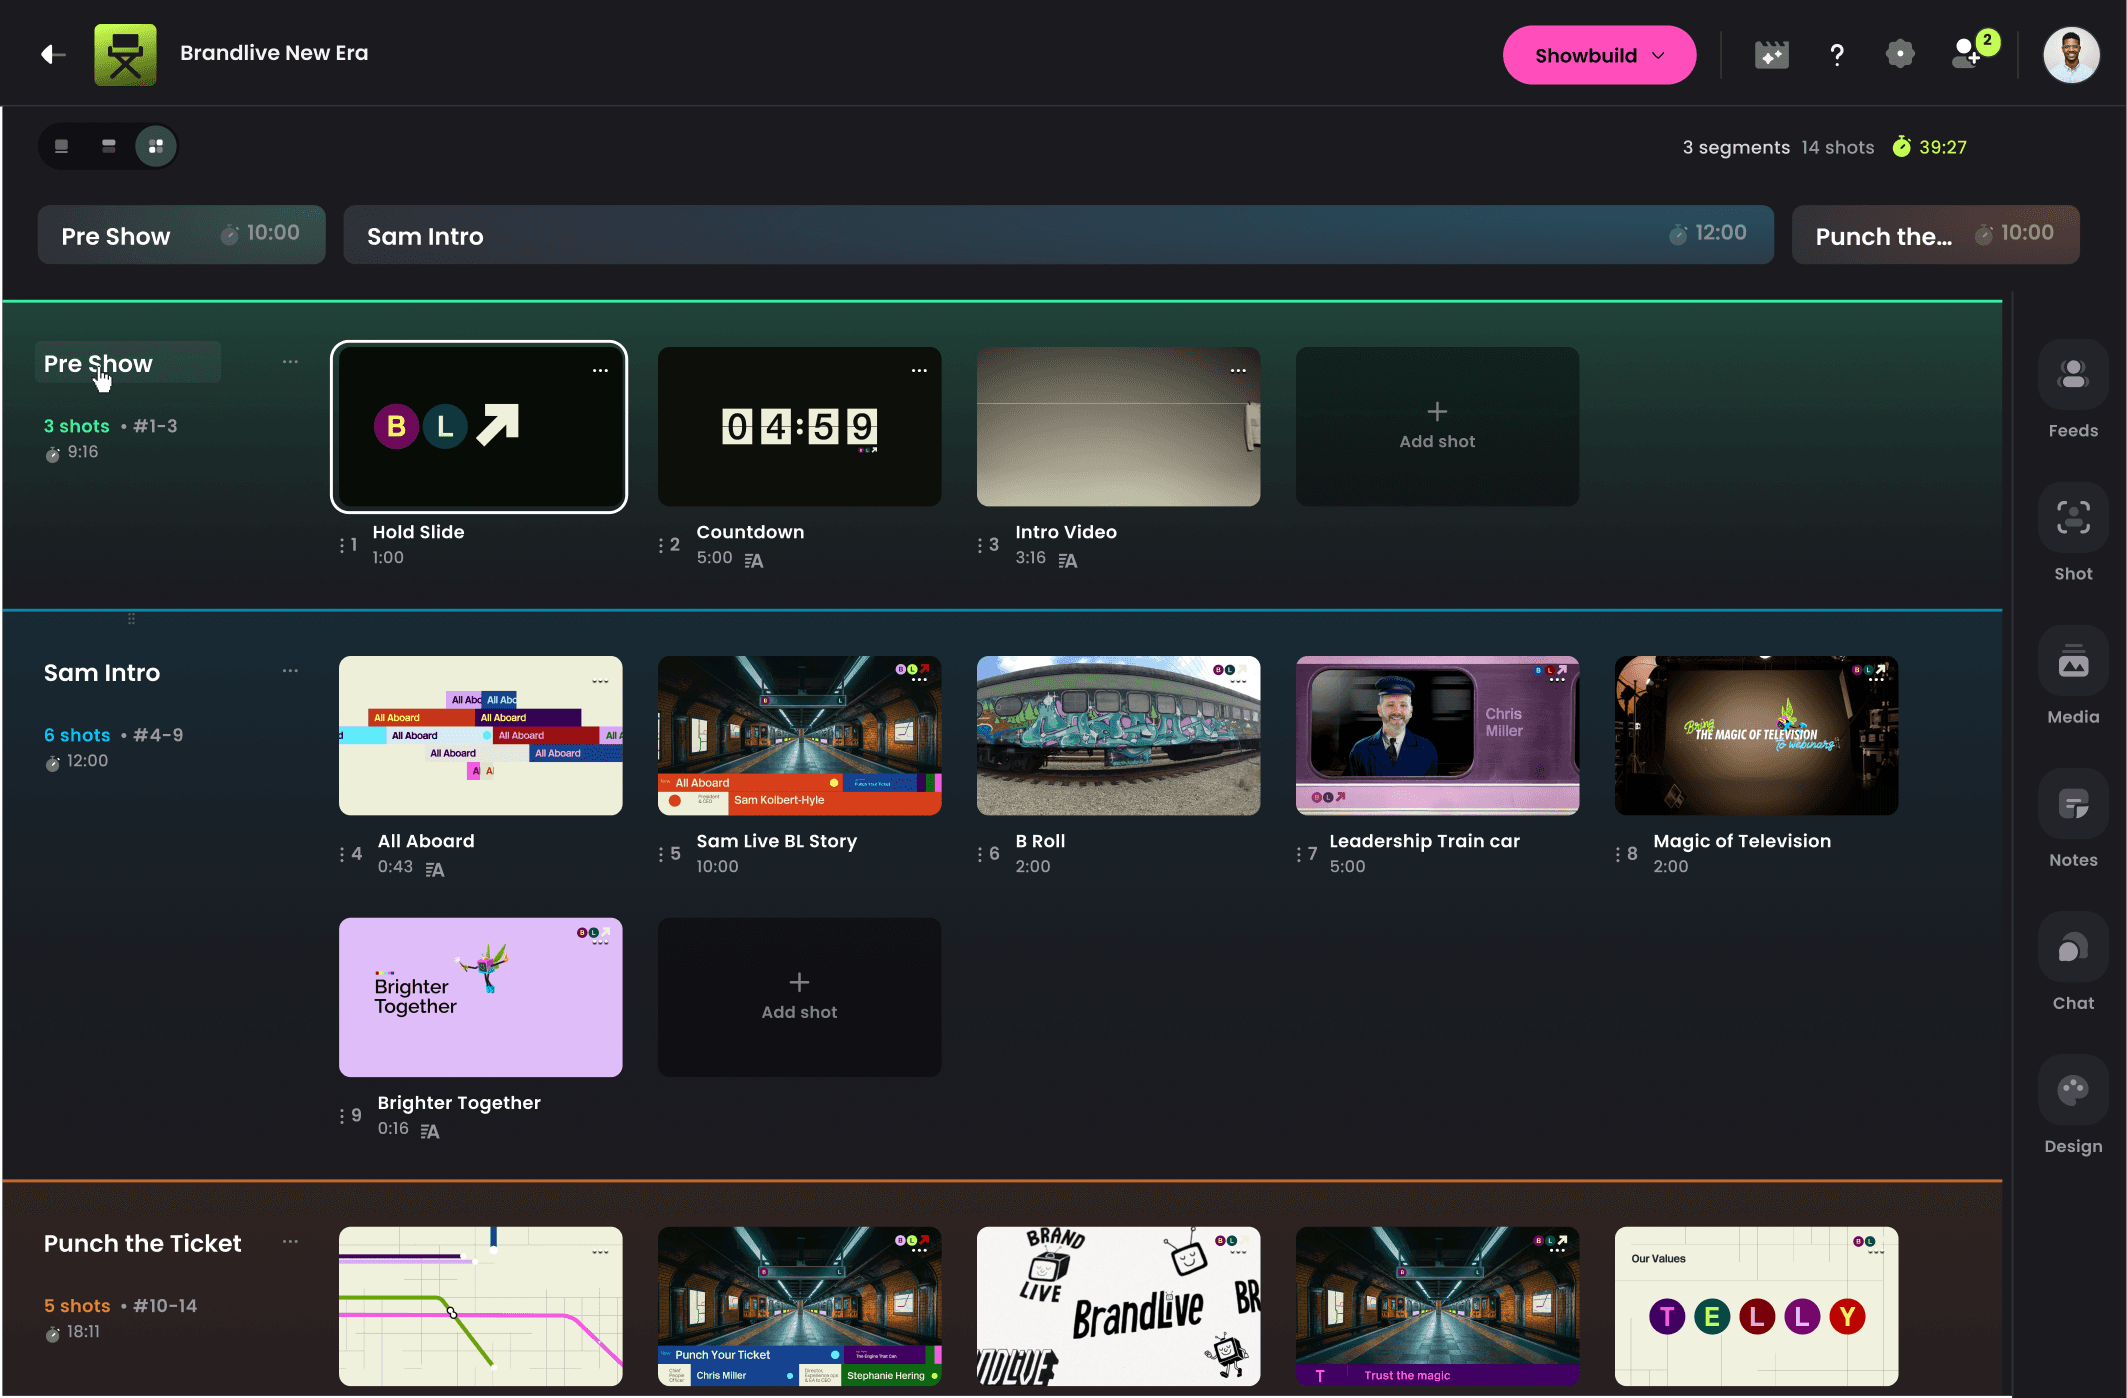Add a shot to the Pre Show segment
Screen dimensions: 2127x1398
1437,426
